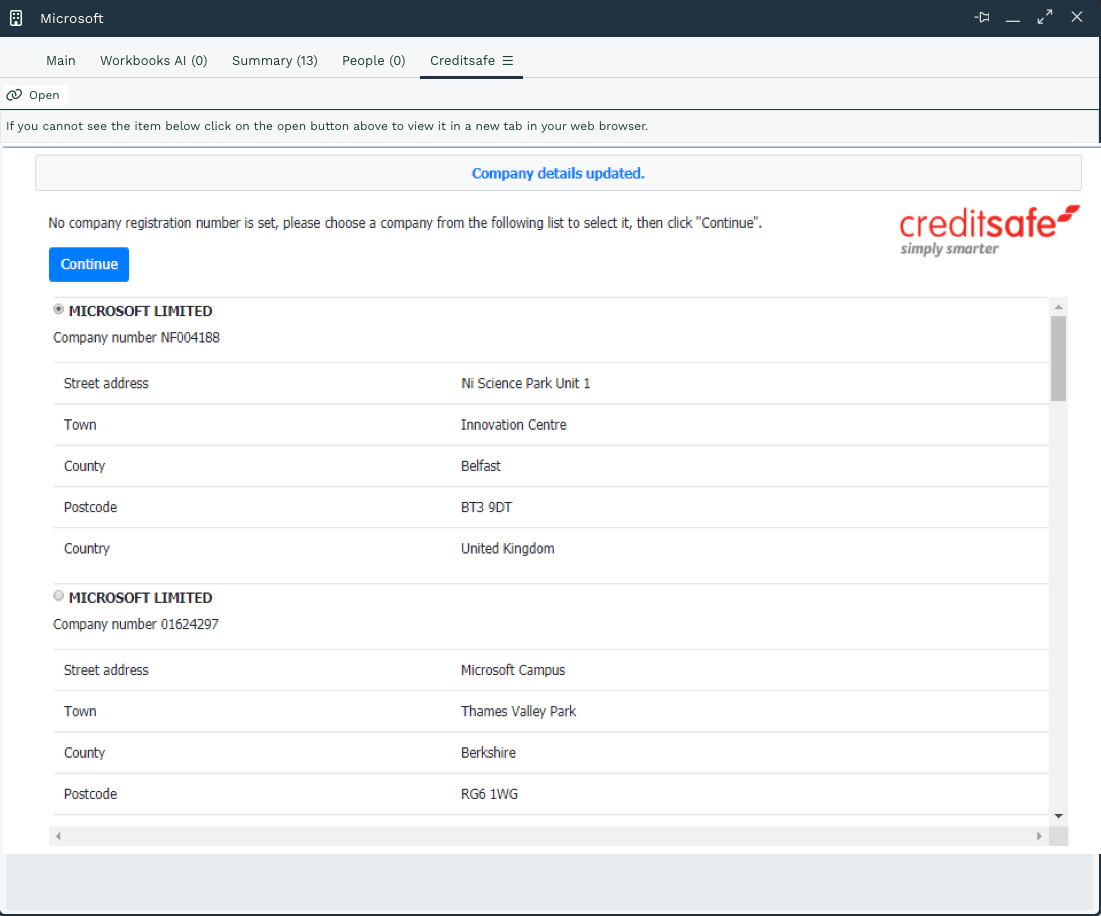Select Microsoft Limited NF004188 radio button
The width and height of the screenshot is (1101, 916).
click(x=59, y=310)
